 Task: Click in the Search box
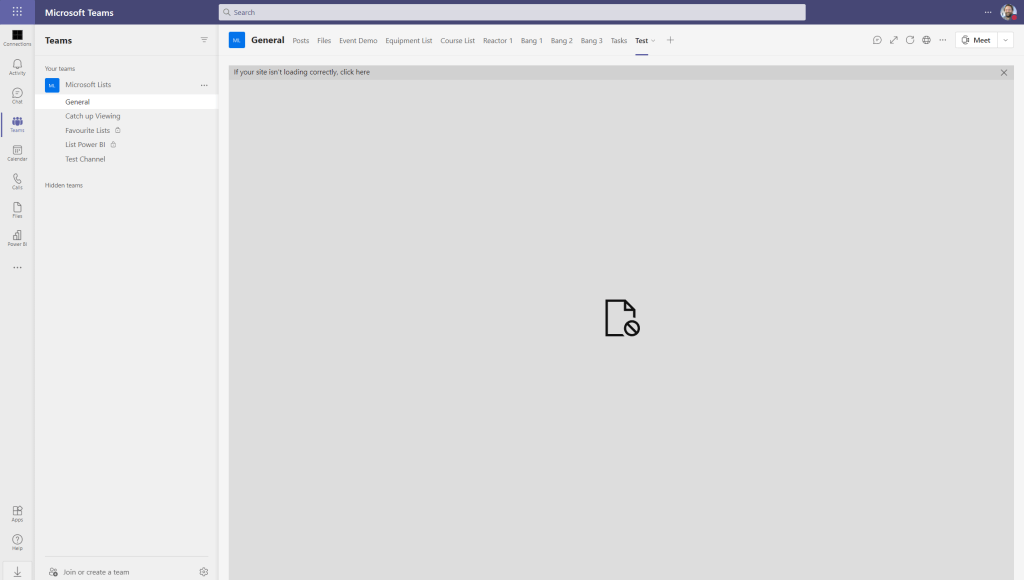click(x=512, y=12)
